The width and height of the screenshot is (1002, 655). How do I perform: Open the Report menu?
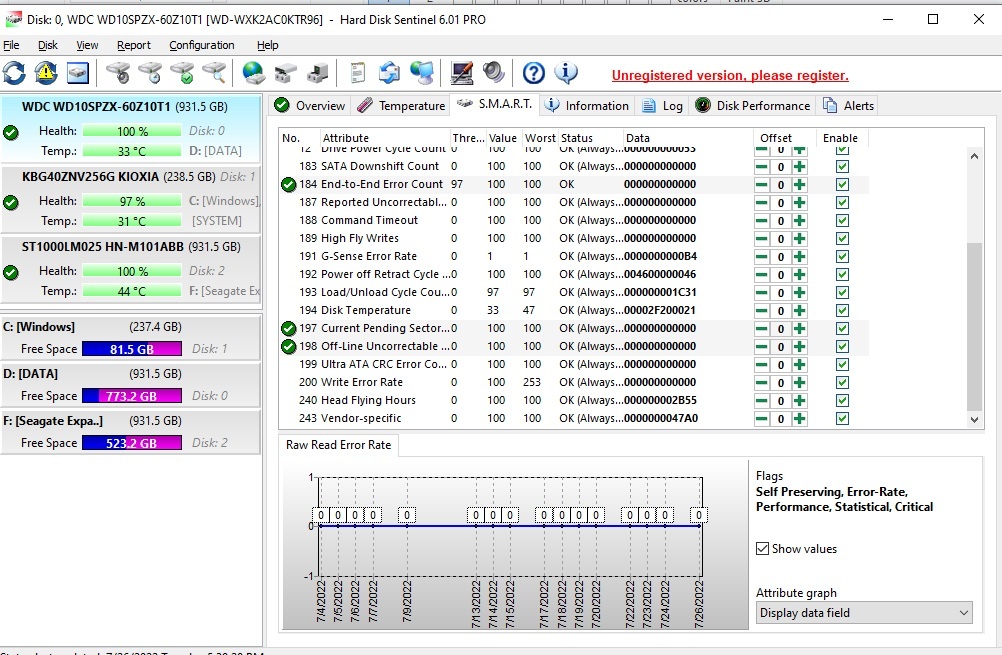click(134, 45)
